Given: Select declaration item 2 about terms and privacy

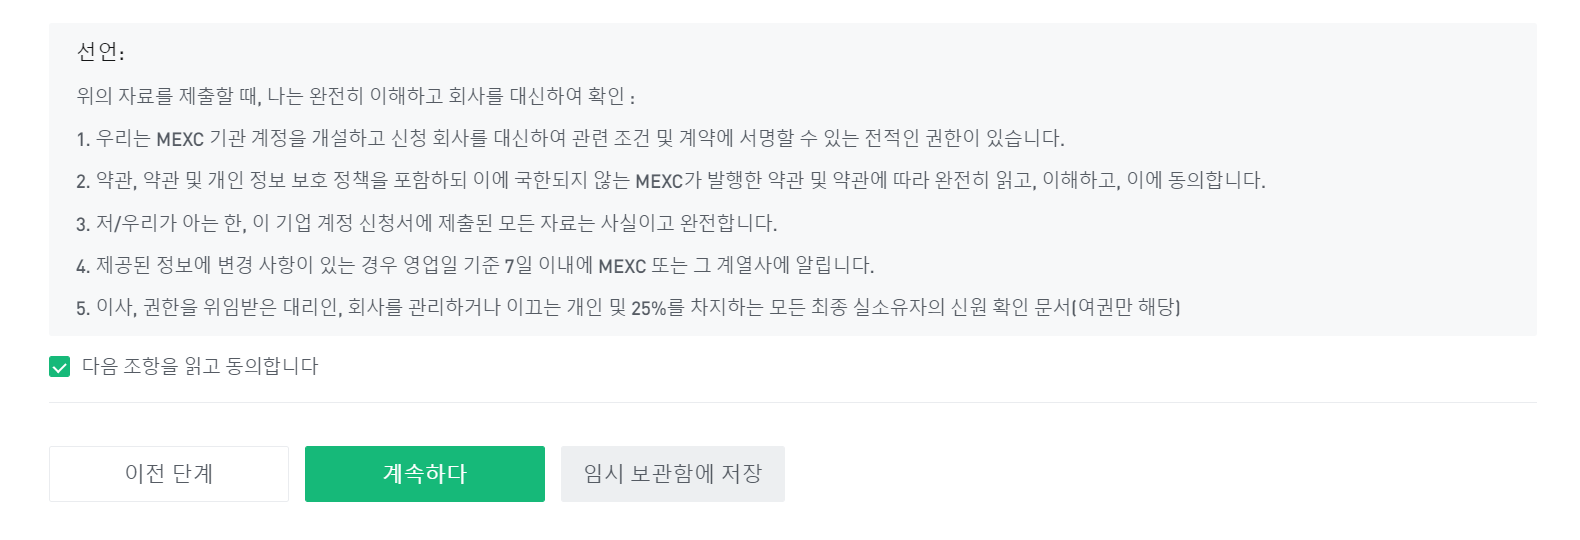Looking at the screenshot, I should coord(670,181).
